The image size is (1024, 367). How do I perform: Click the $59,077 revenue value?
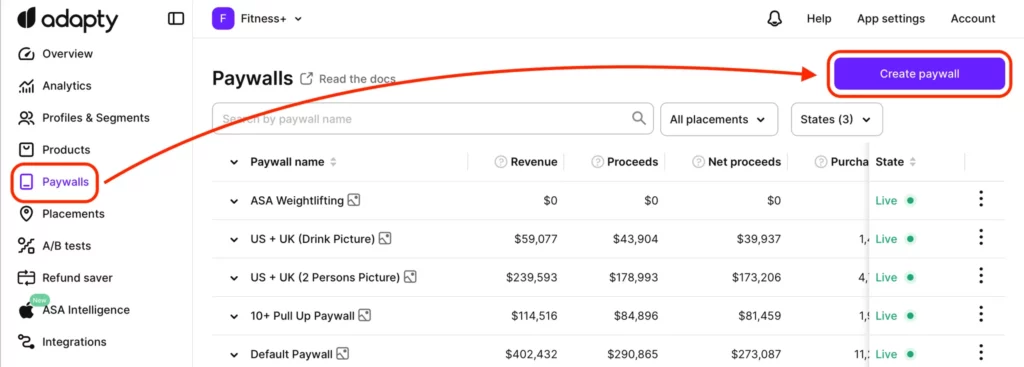536,239
